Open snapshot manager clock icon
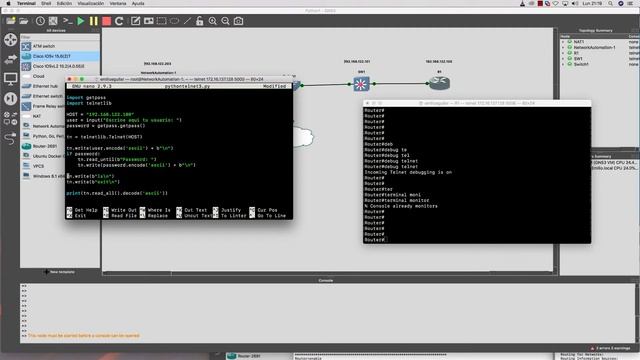640x360 pixels. (x=40, y=21)
